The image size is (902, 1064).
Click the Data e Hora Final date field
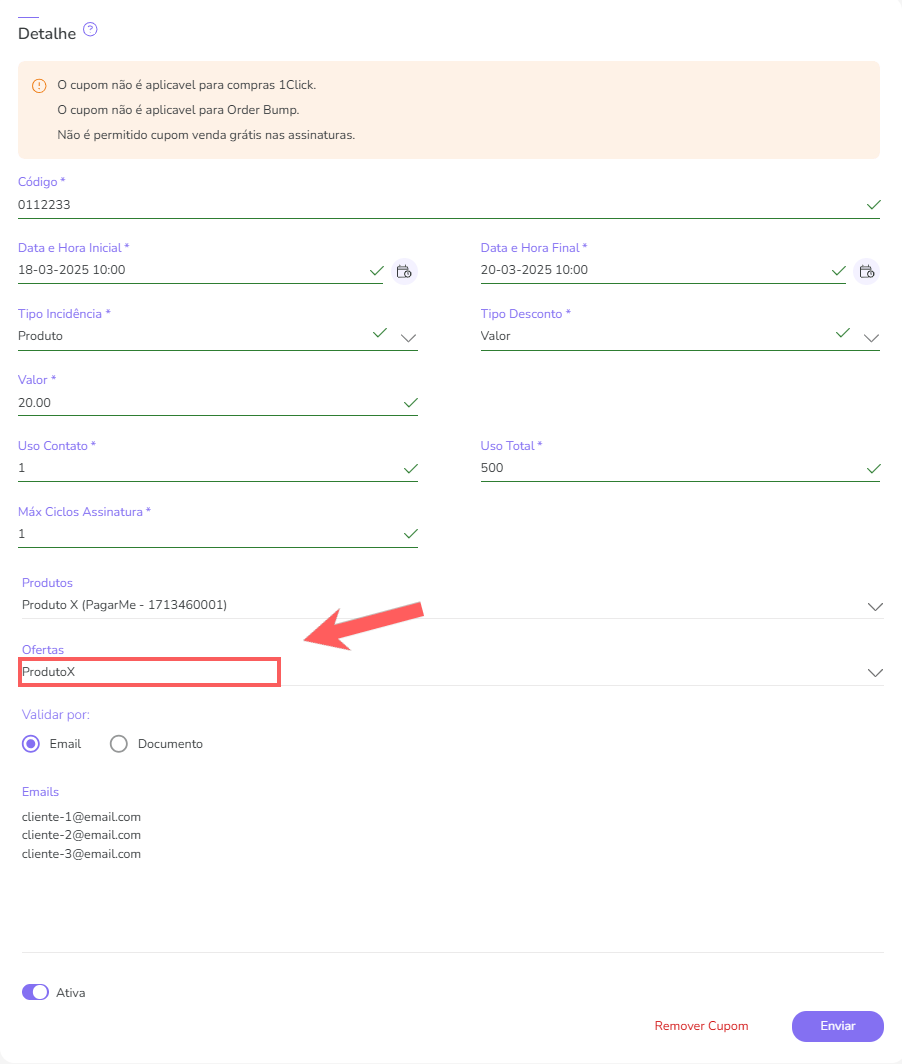coord(650,271)
